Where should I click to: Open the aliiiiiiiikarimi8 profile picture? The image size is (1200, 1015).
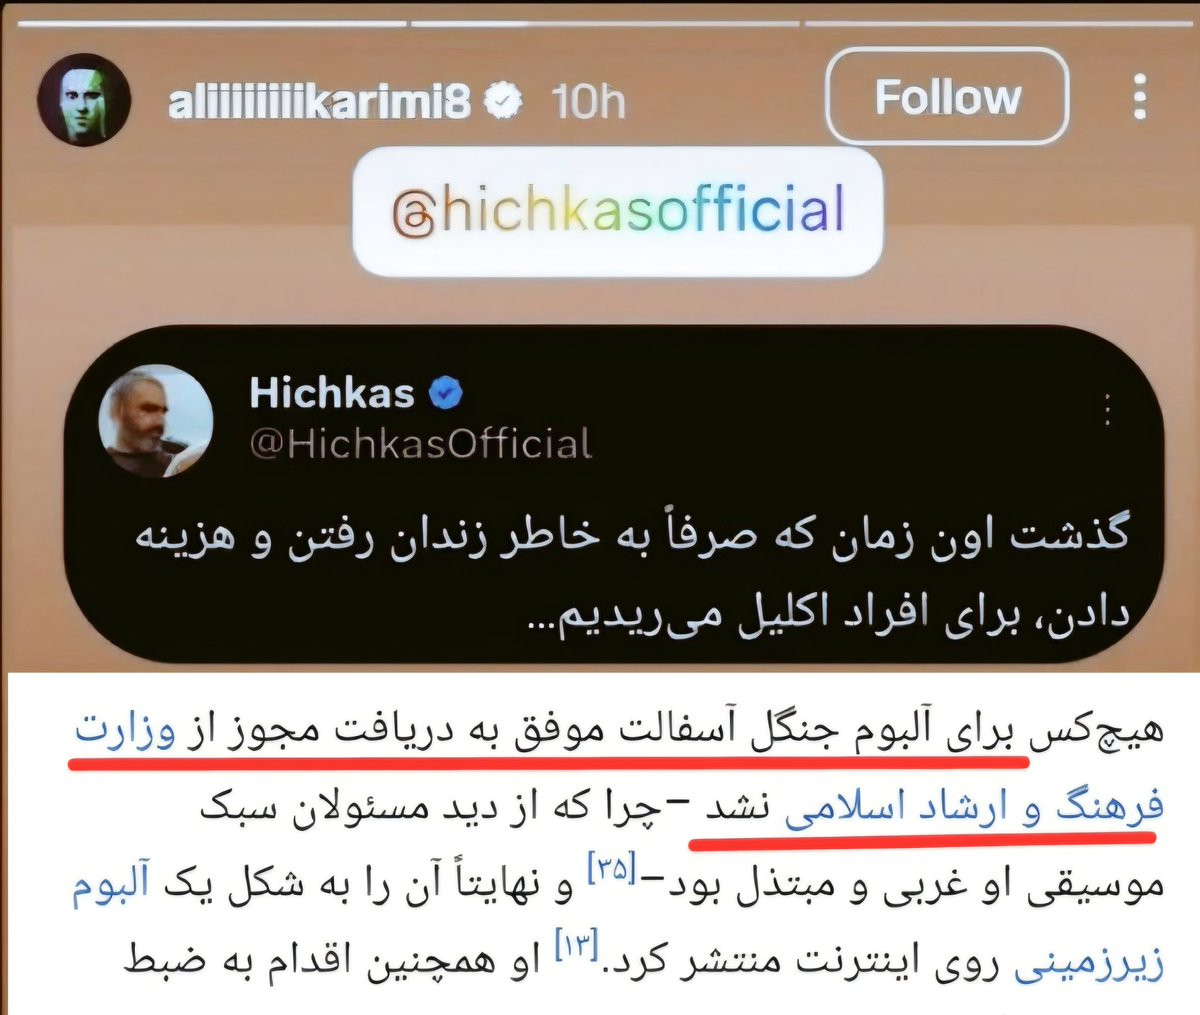click(84, 100)
